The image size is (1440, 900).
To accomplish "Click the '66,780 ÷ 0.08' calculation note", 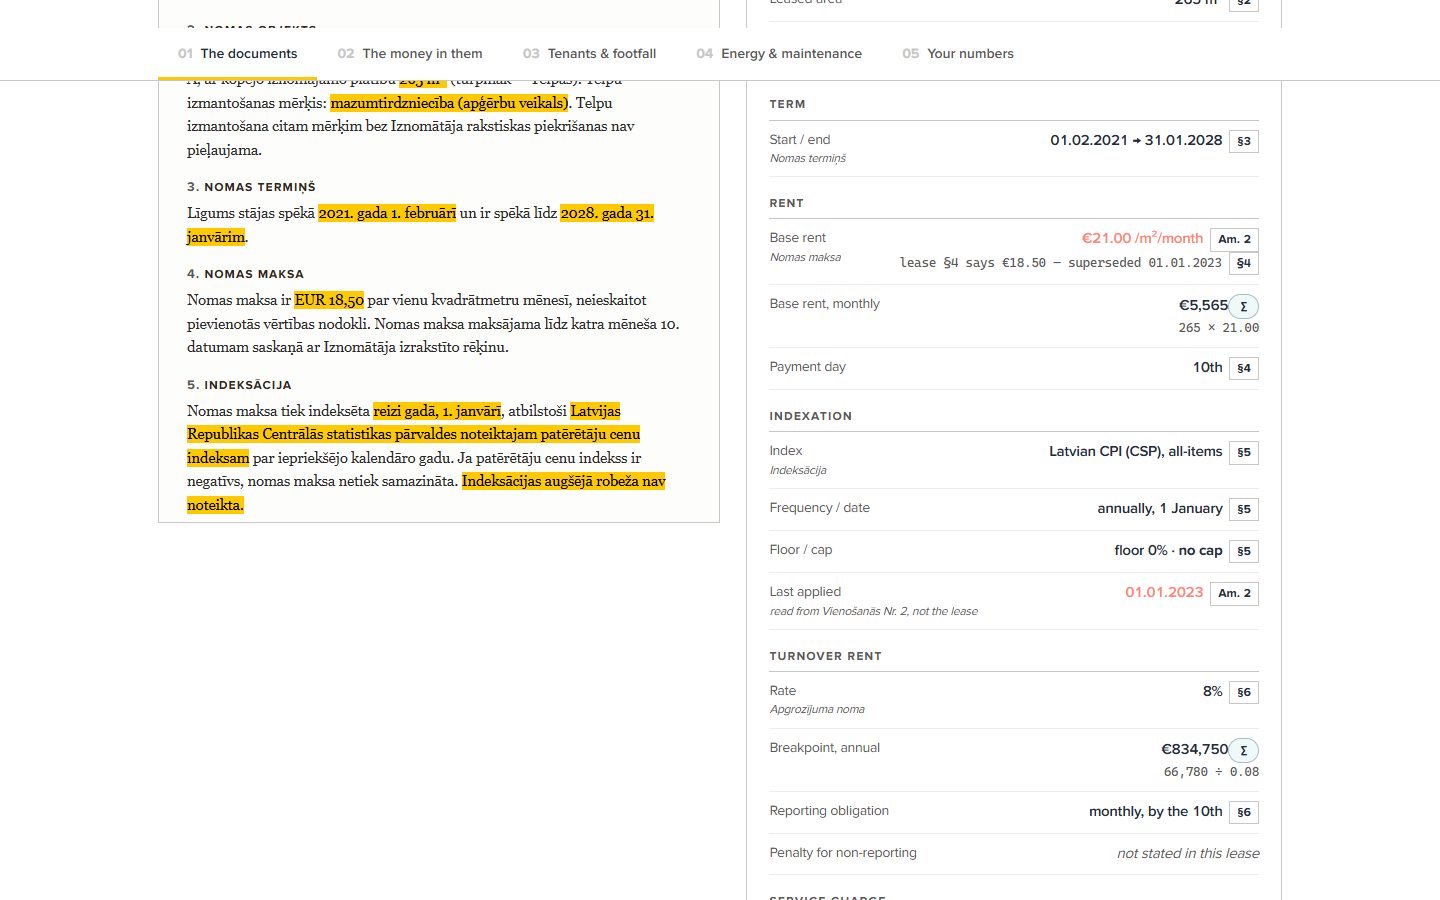I will [x=1211, y=772].
